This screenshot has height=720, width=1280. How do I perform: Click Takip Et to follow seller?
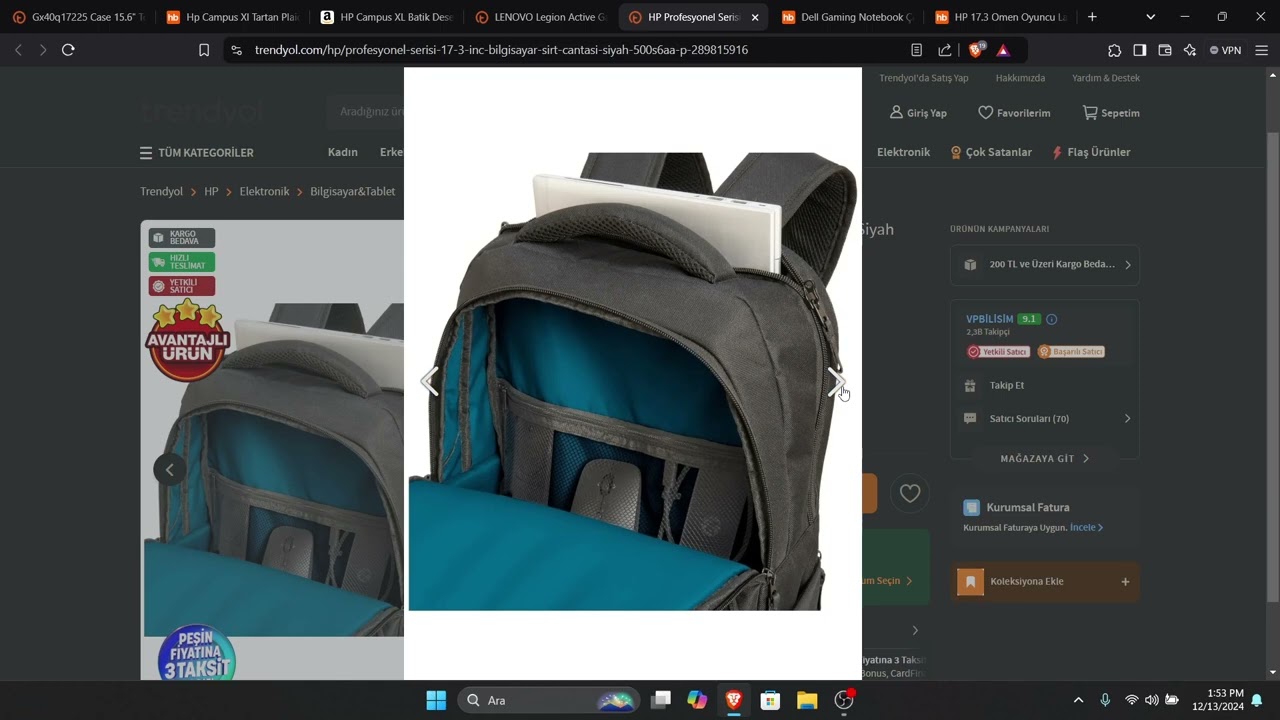[x=1007, y=385]
